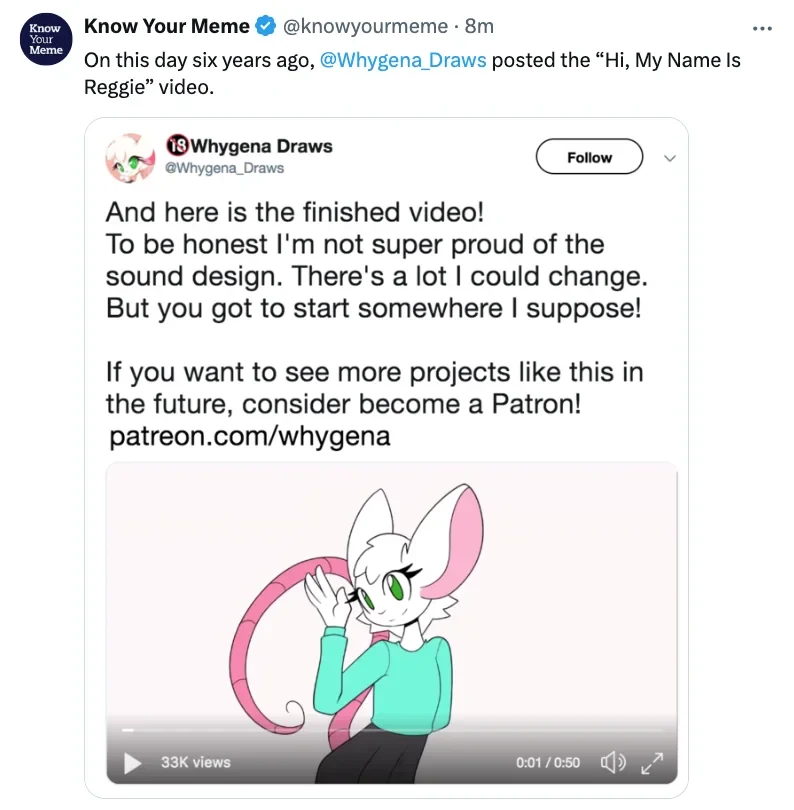Click the @Whygena_Draws handle in quoted tweet

[x=224, y=168]
